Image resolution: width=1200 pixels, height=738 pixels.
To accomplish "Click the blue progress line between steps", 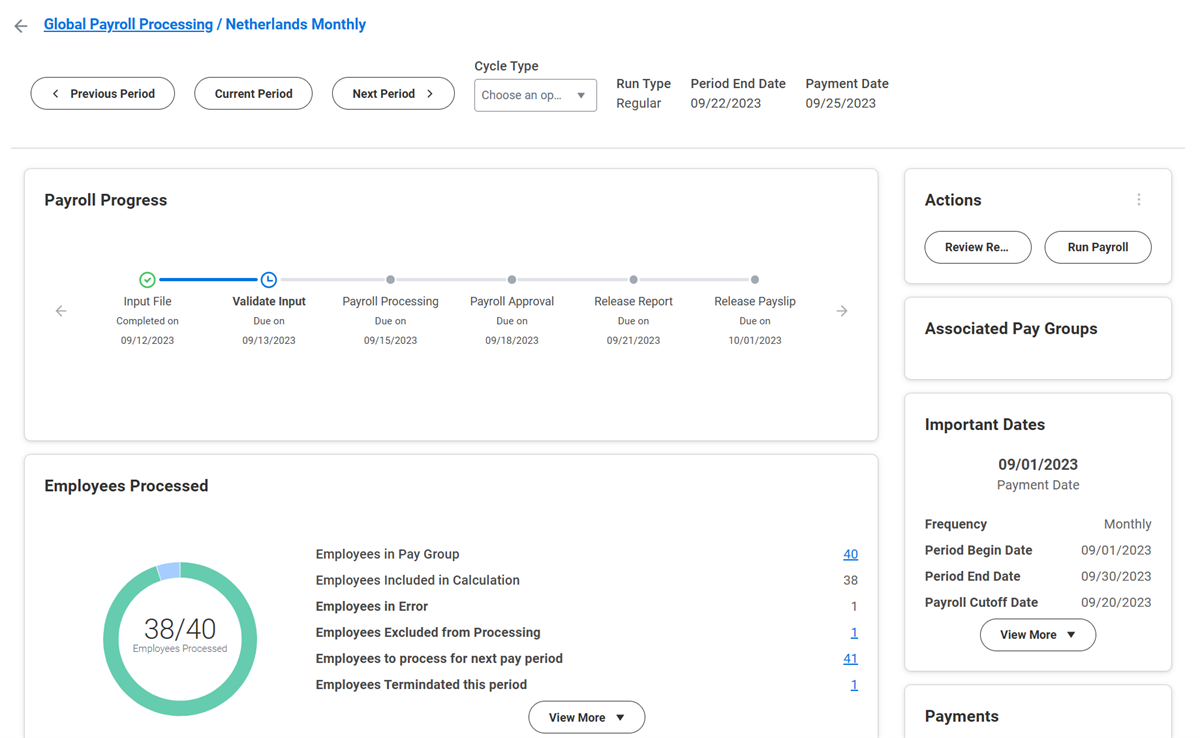I will (x=208, y=280).
